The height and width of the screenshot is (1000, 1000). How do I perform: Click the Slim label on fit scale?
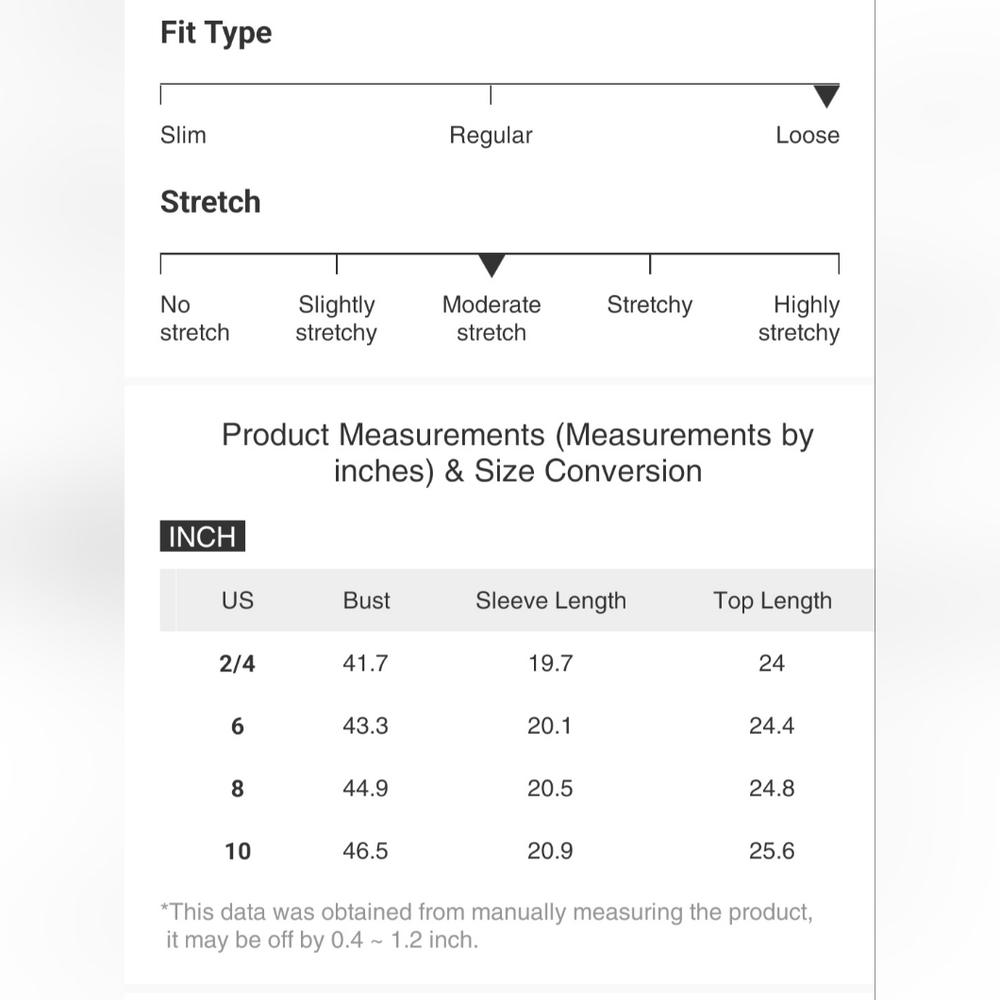183,135
